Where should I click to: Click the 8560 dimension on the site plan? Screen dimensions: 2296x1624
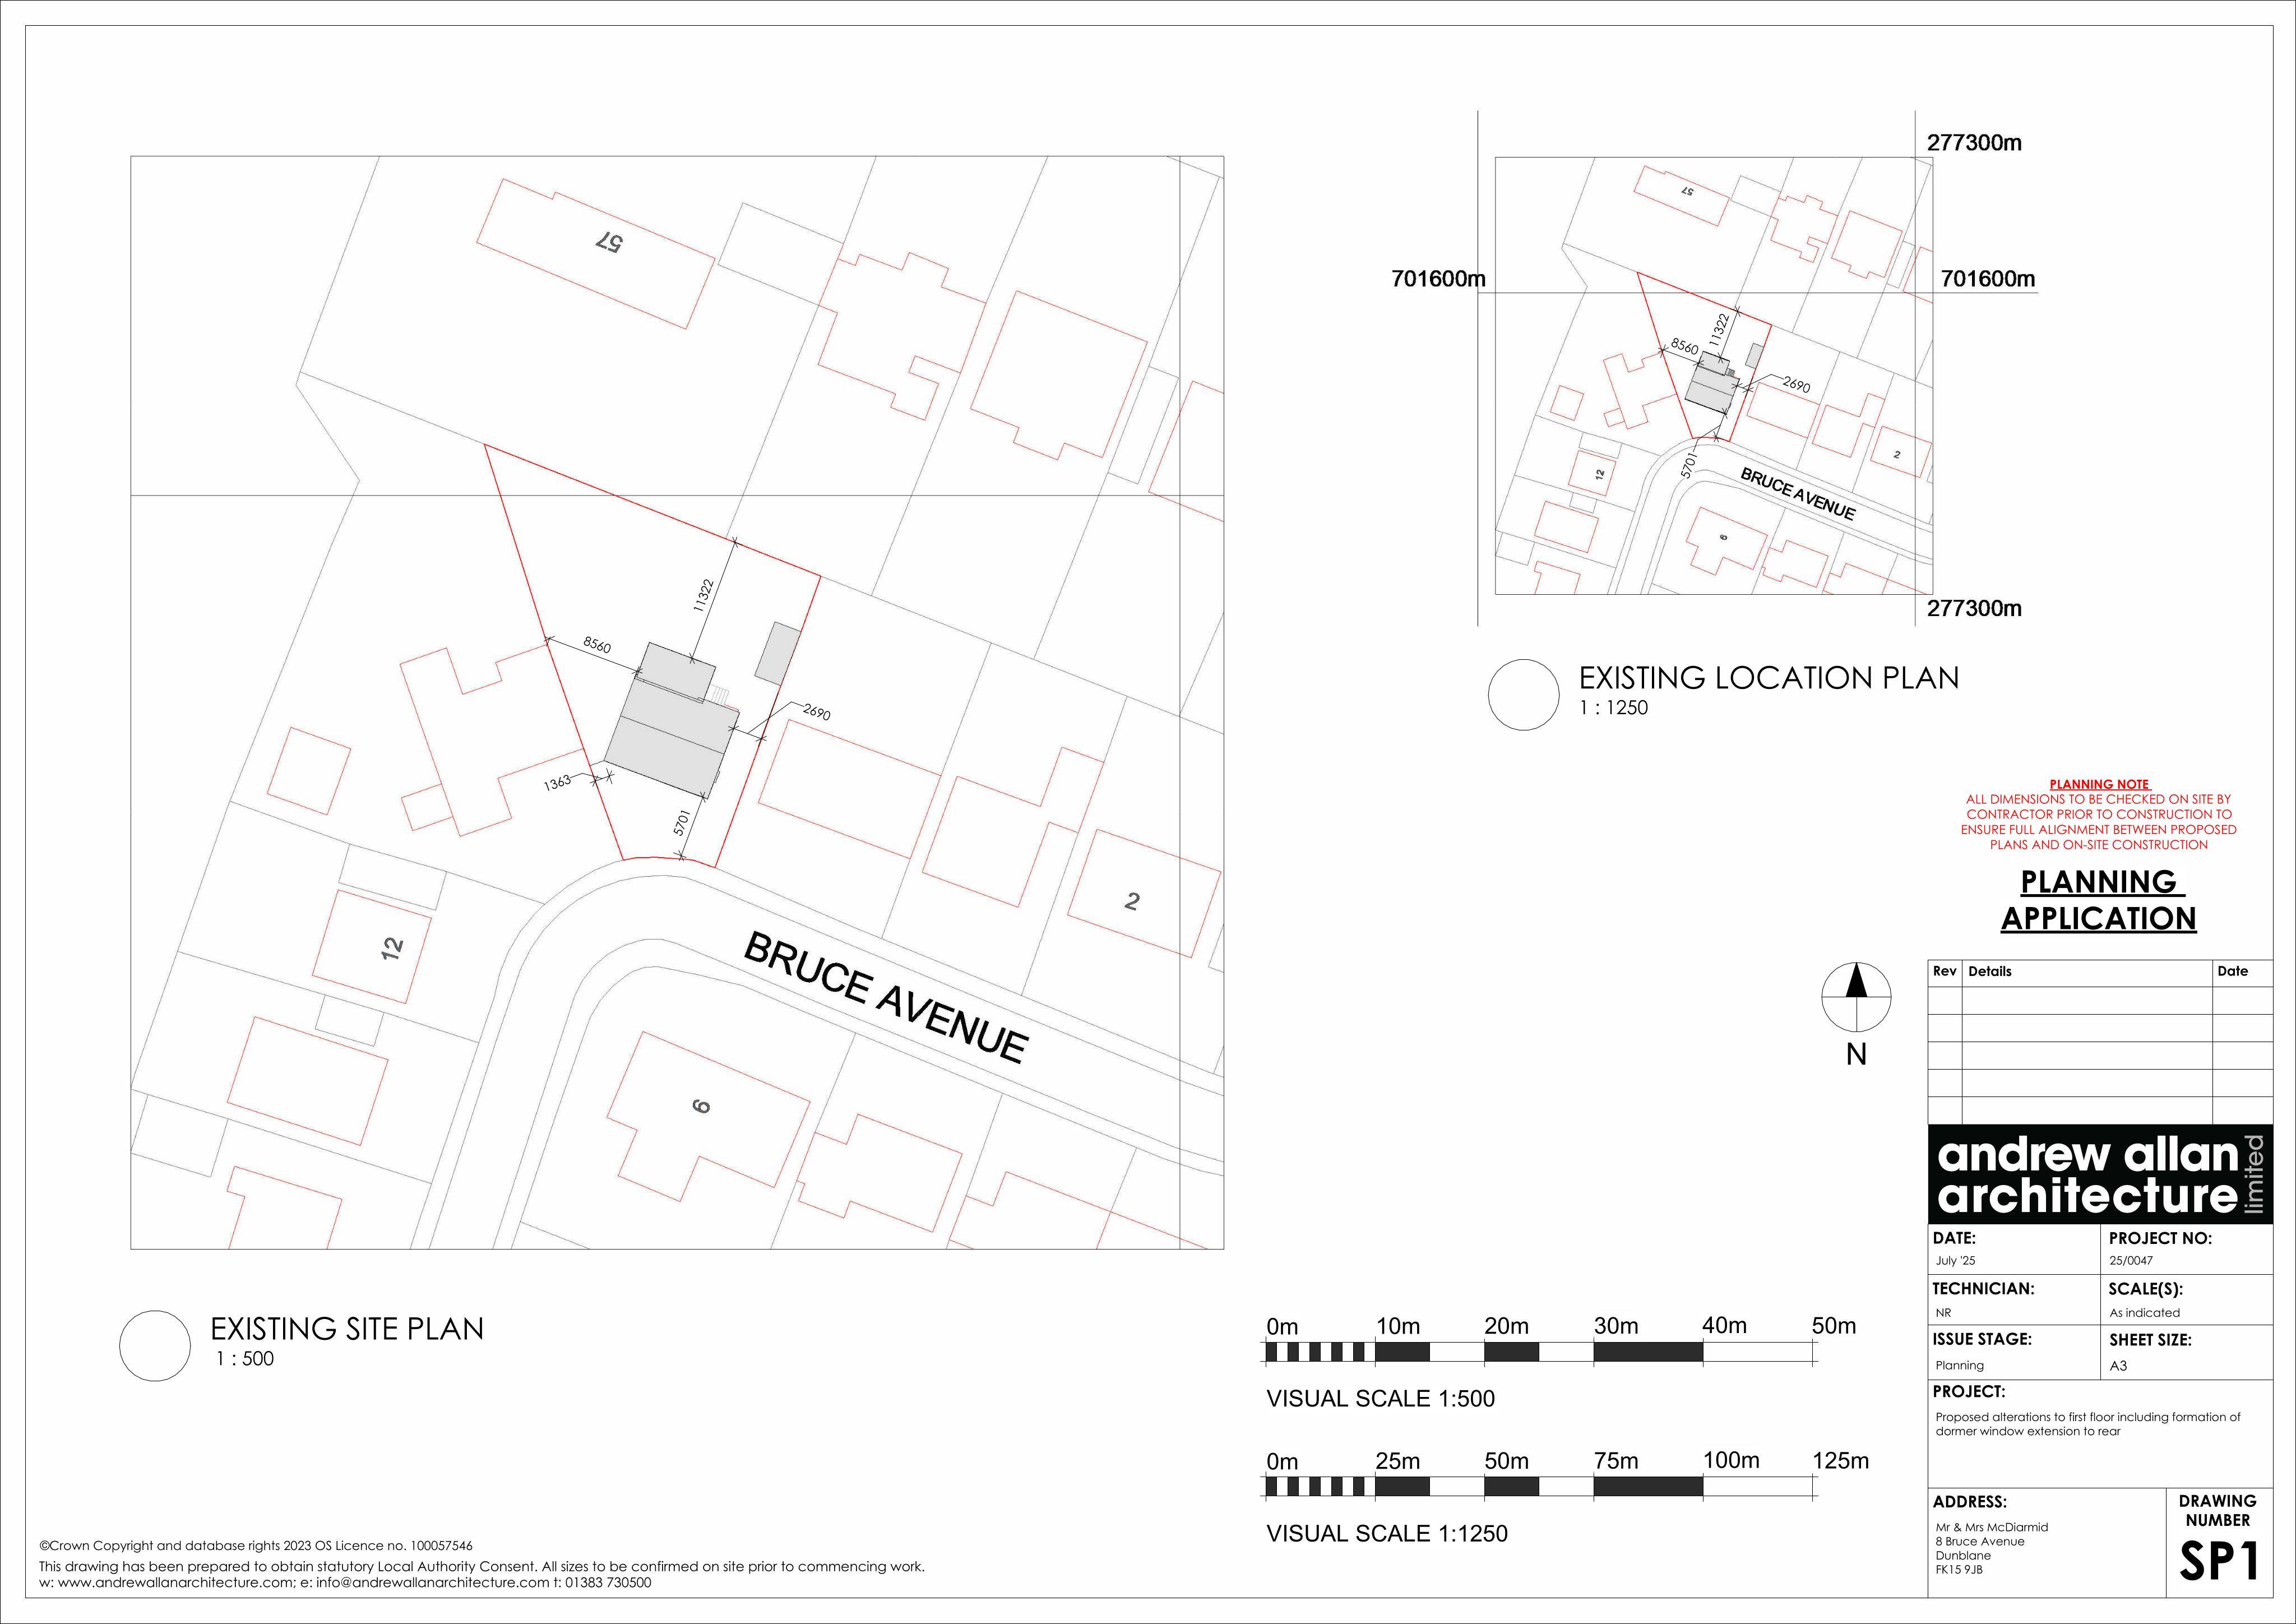tap(596, 645)
